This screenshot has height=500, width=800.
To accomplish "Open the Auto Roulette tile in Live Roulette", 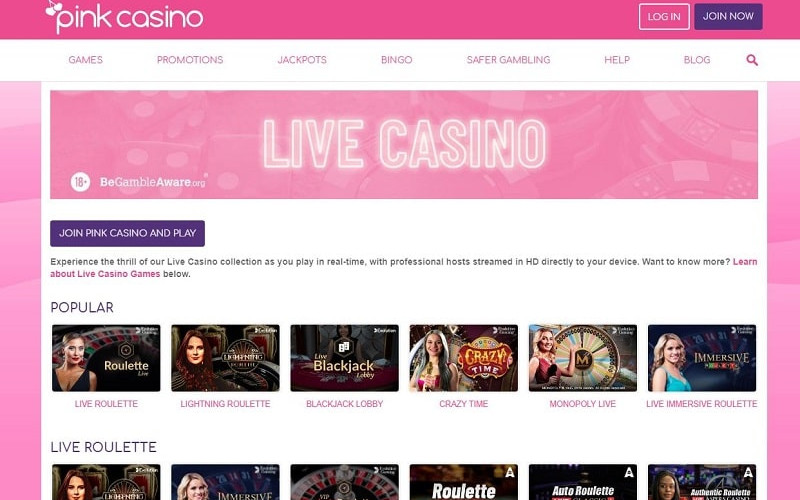I will [583, 482].
